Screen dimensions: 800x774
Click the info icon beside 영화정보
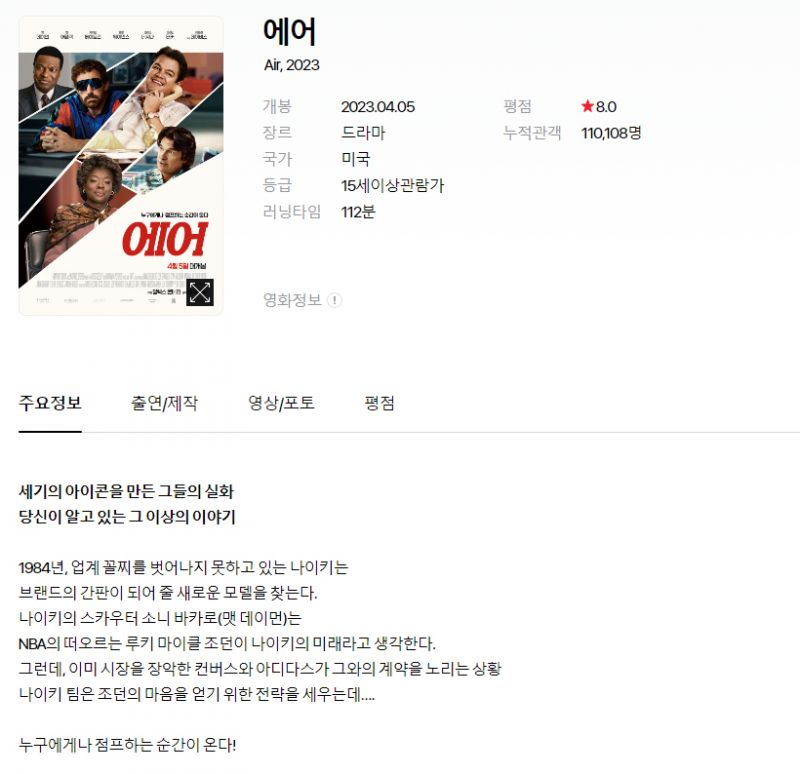pyautogui.click(x=334, y=300)
